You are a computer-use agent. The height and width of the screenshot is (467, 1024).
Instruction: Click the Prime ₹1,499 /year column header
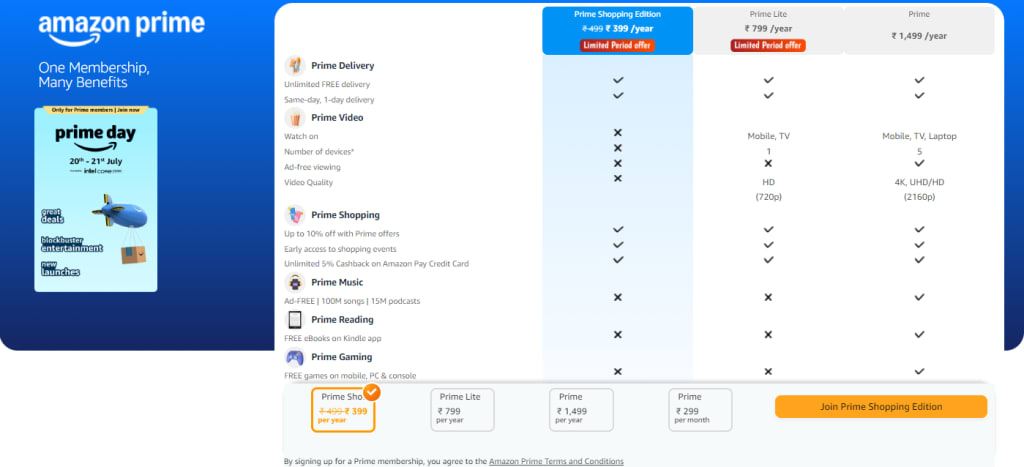pos(919,31)
